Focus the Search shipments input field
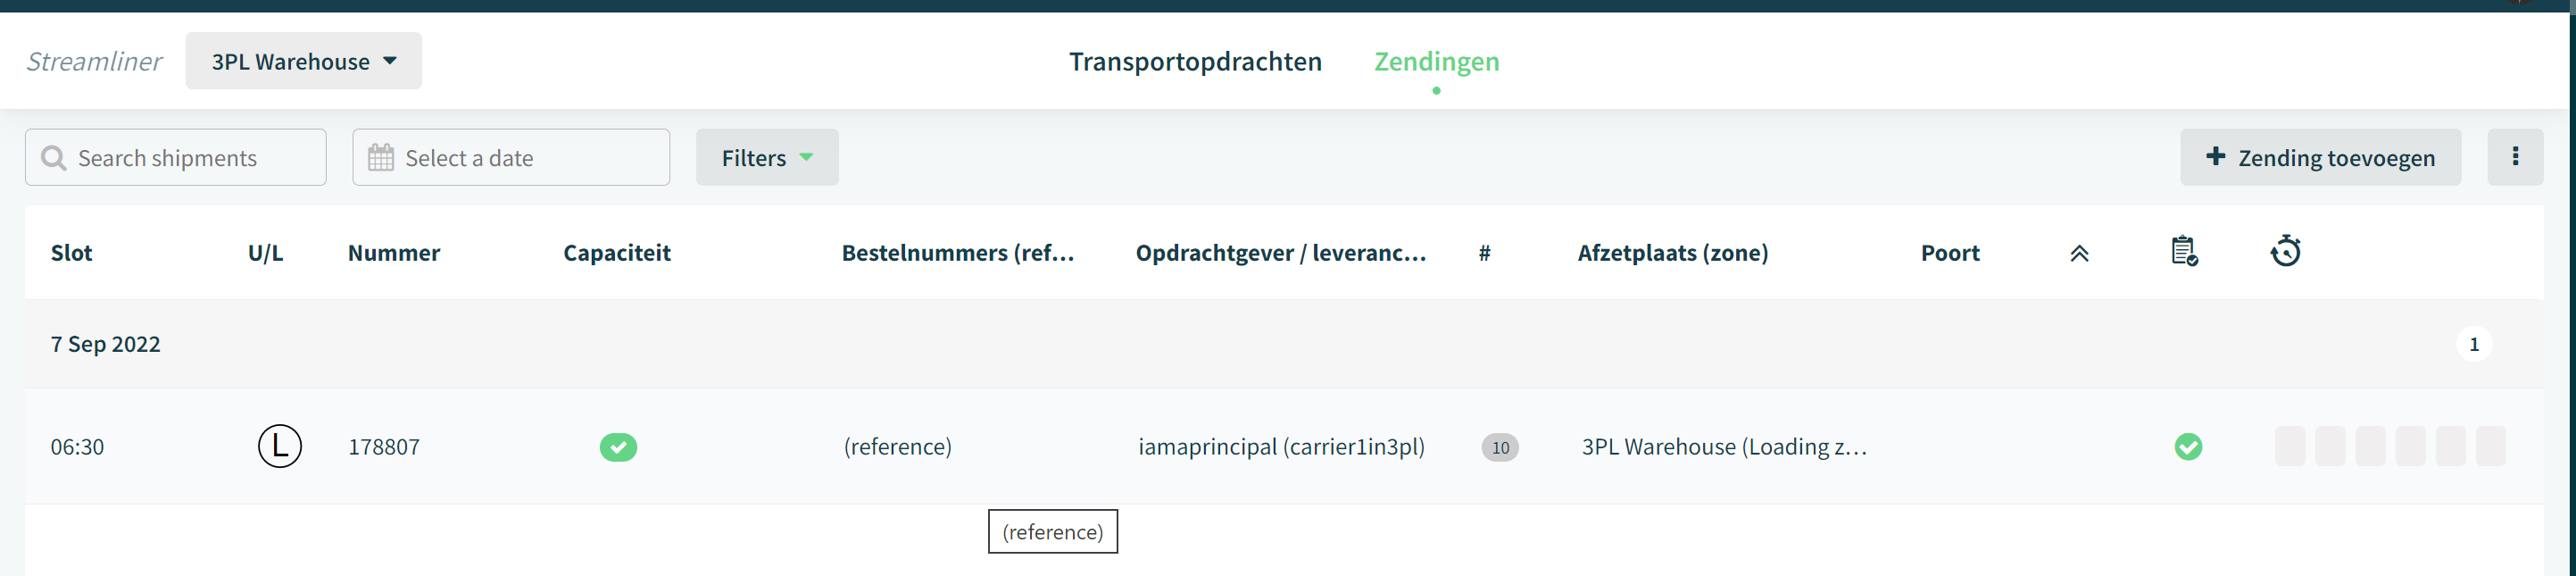This screenshot has height=576, width=2576. click(x=176, y=157)
